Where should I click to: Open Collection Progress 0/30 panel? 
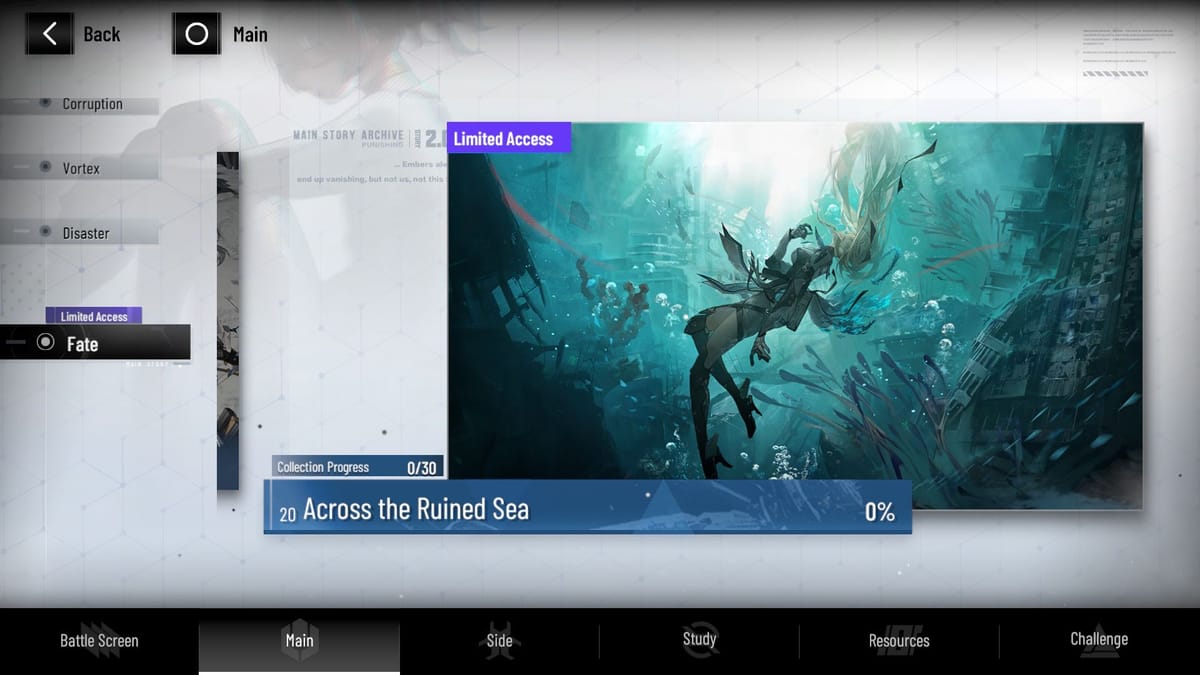[x=357, y=467]
